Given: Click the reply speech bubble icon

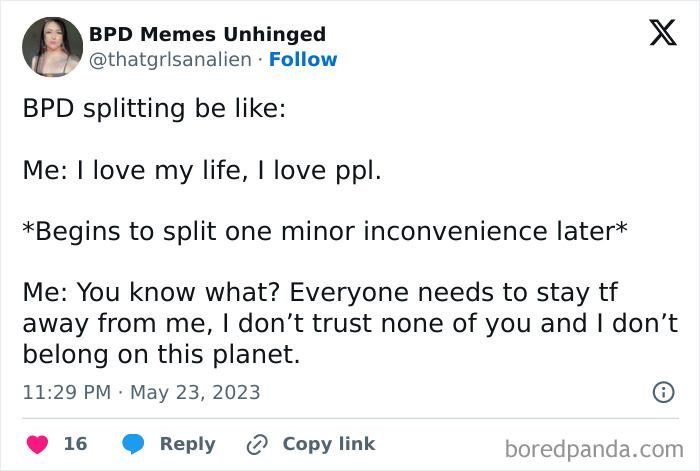Looking at the screenshot, I should click(x=133, y=444).
